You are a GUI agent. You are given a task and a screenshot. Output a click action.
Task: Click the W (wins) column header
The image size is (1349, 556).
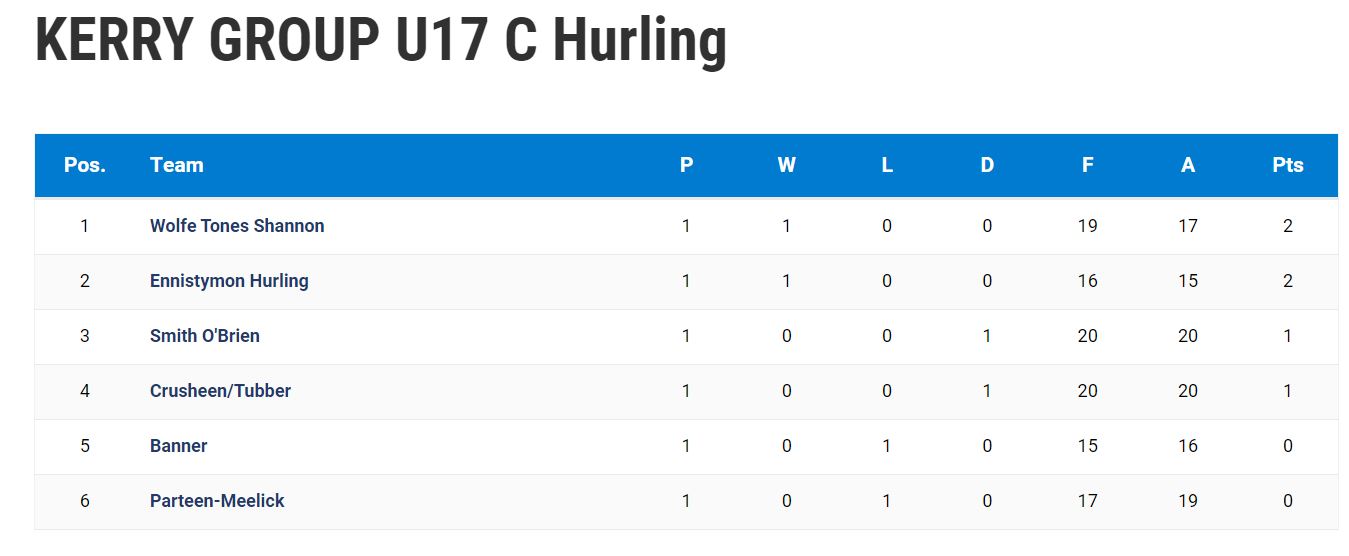[x=787, y=166]
